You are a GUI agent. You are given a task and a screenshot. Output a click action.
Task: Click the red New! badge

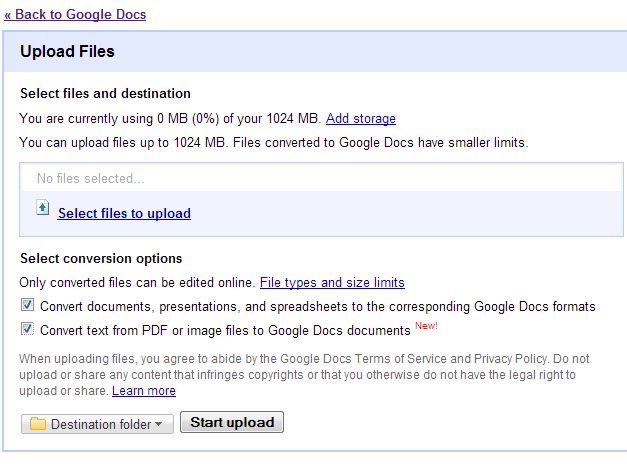[426, 326]
